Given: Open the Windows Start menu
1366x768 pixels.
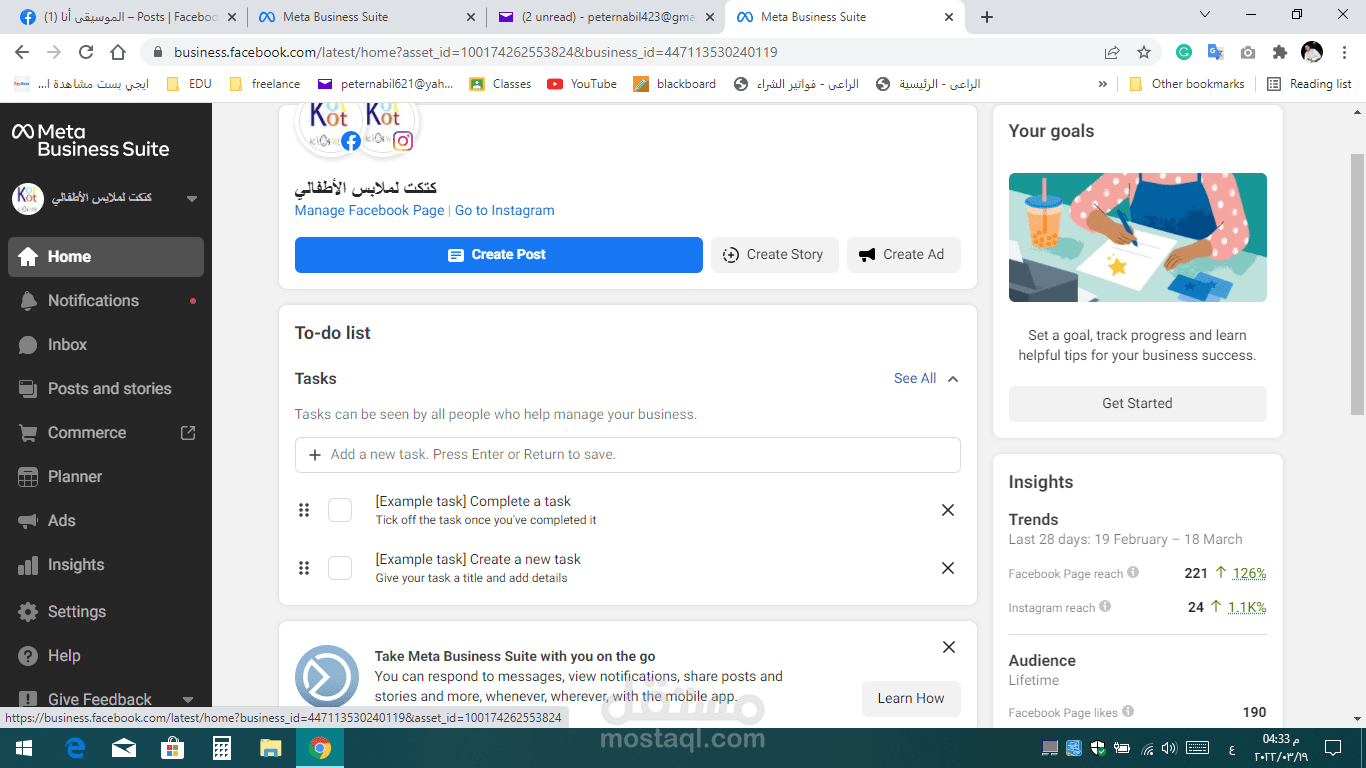Looking at the screenshot, I should coord(23,747).
